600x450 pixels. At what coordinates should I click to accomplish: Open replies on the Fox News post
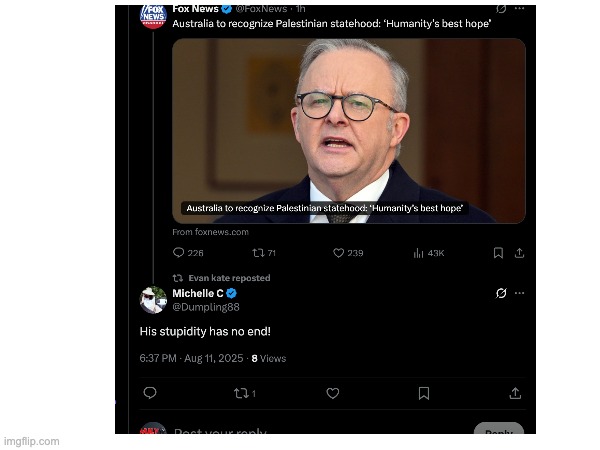188,253
